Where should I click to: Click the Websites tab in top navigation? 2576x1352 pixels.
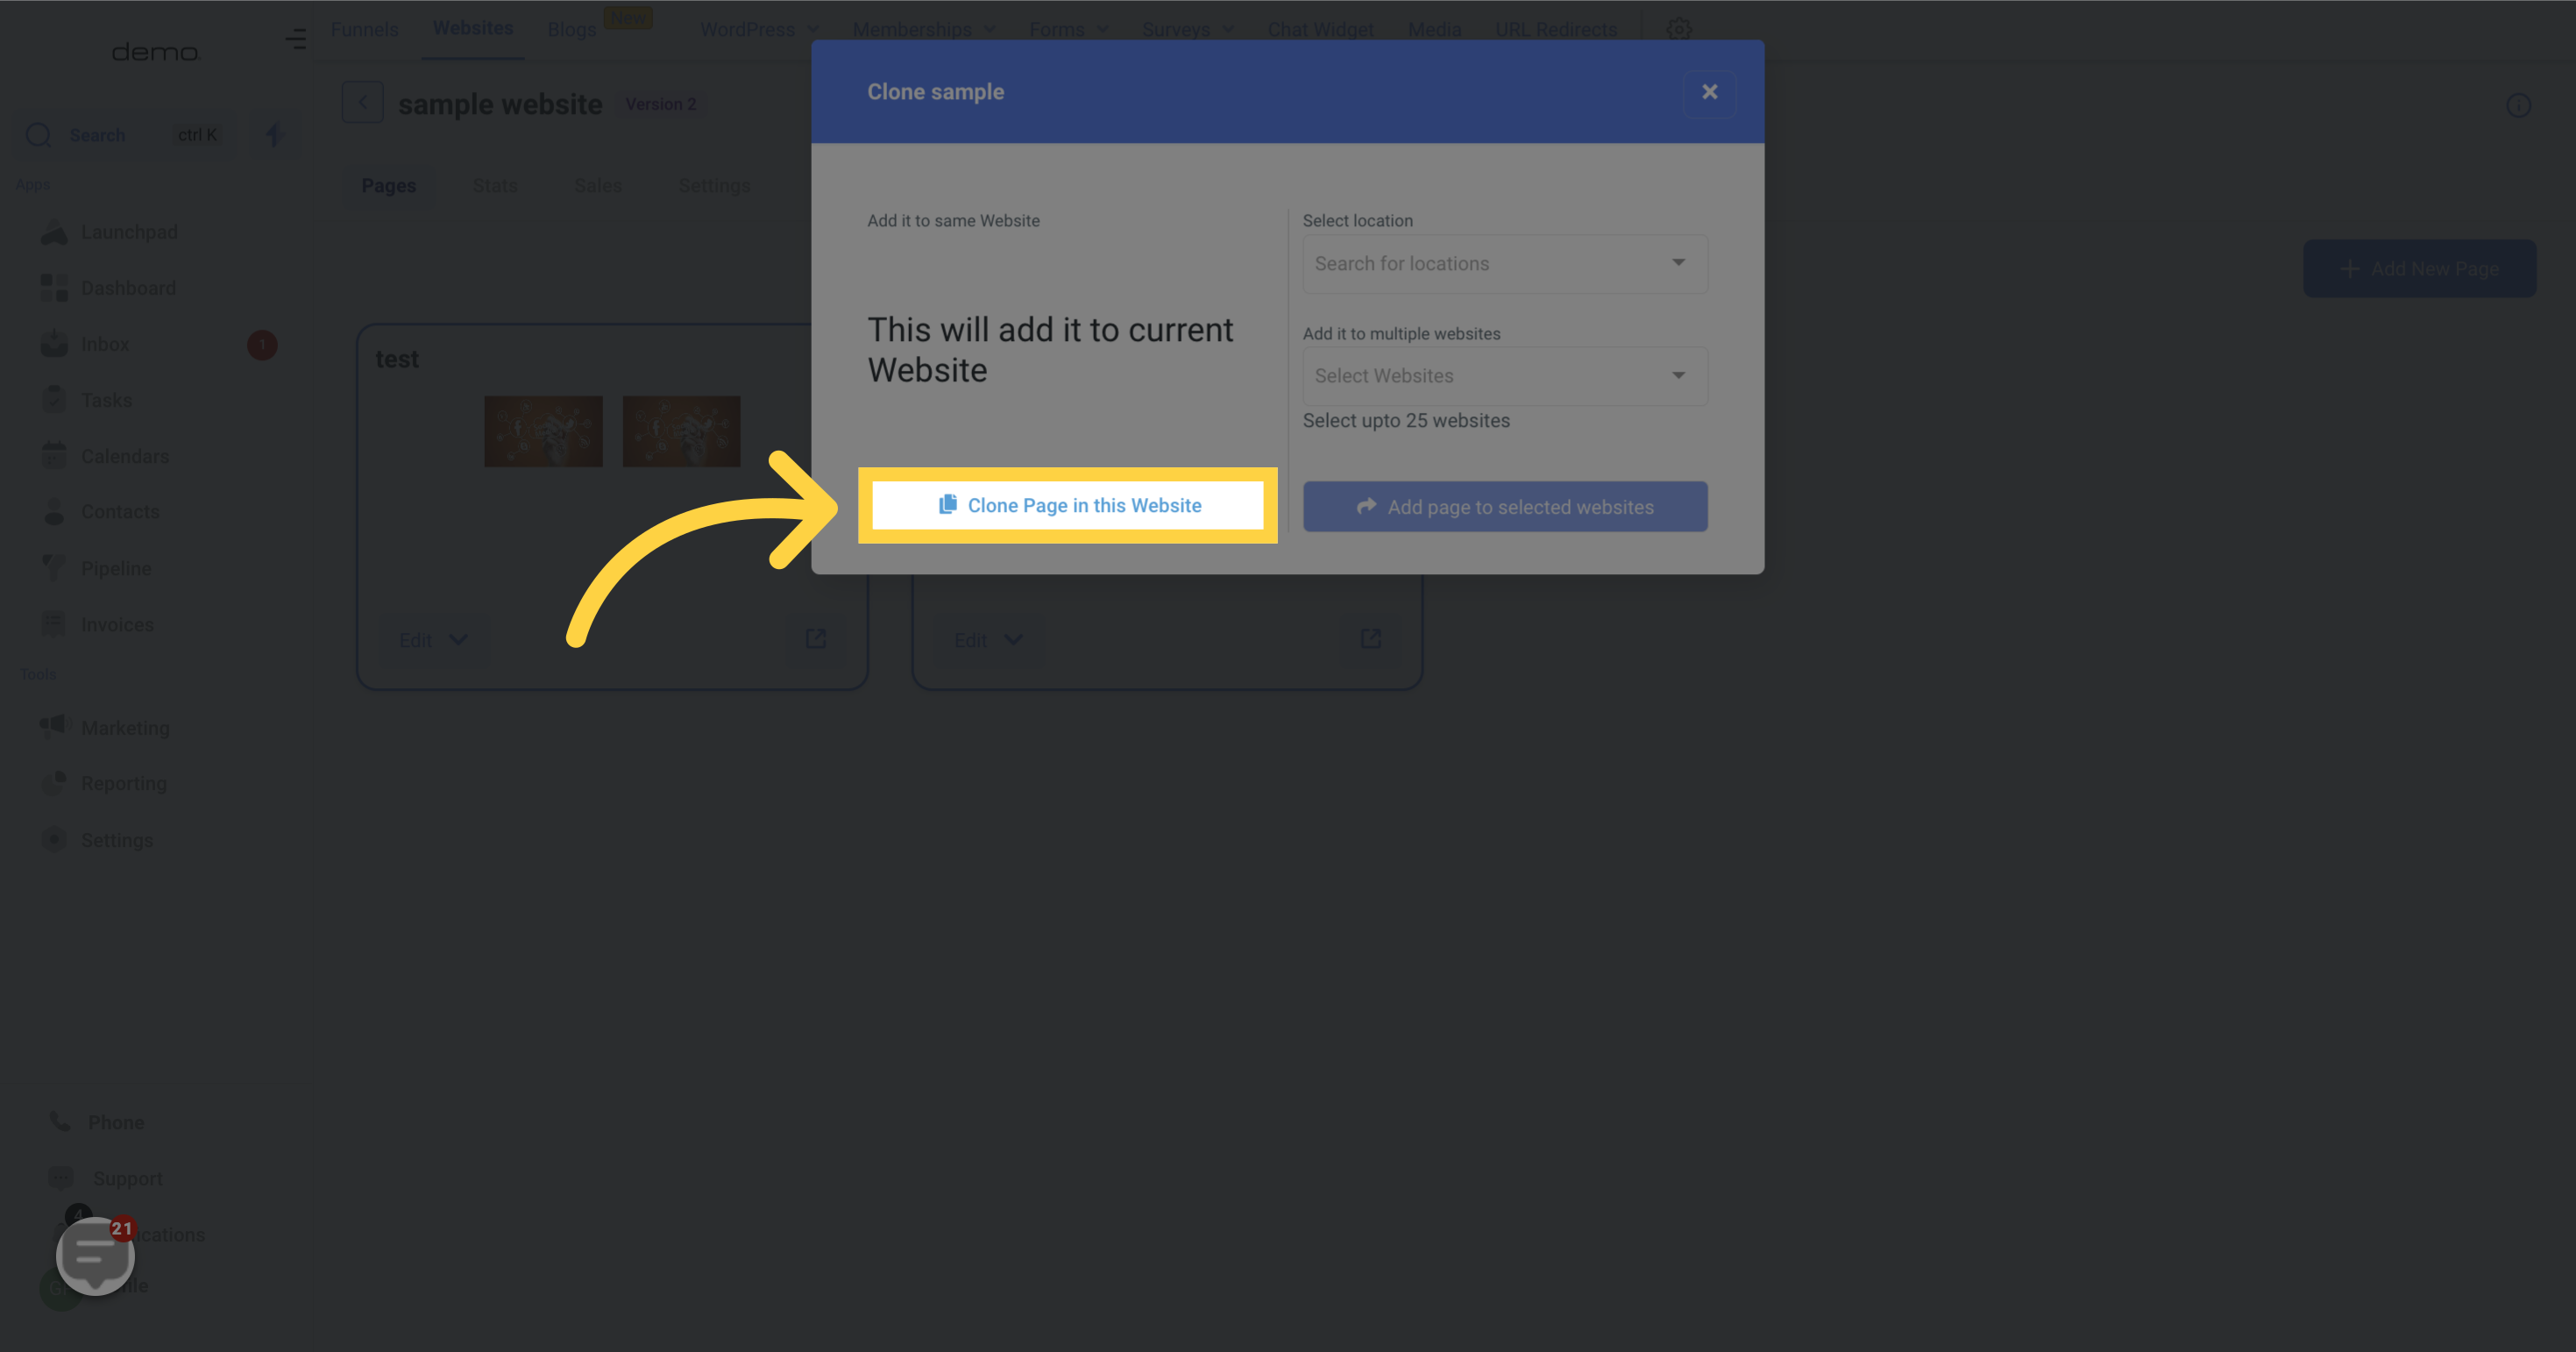pos(472,29)
